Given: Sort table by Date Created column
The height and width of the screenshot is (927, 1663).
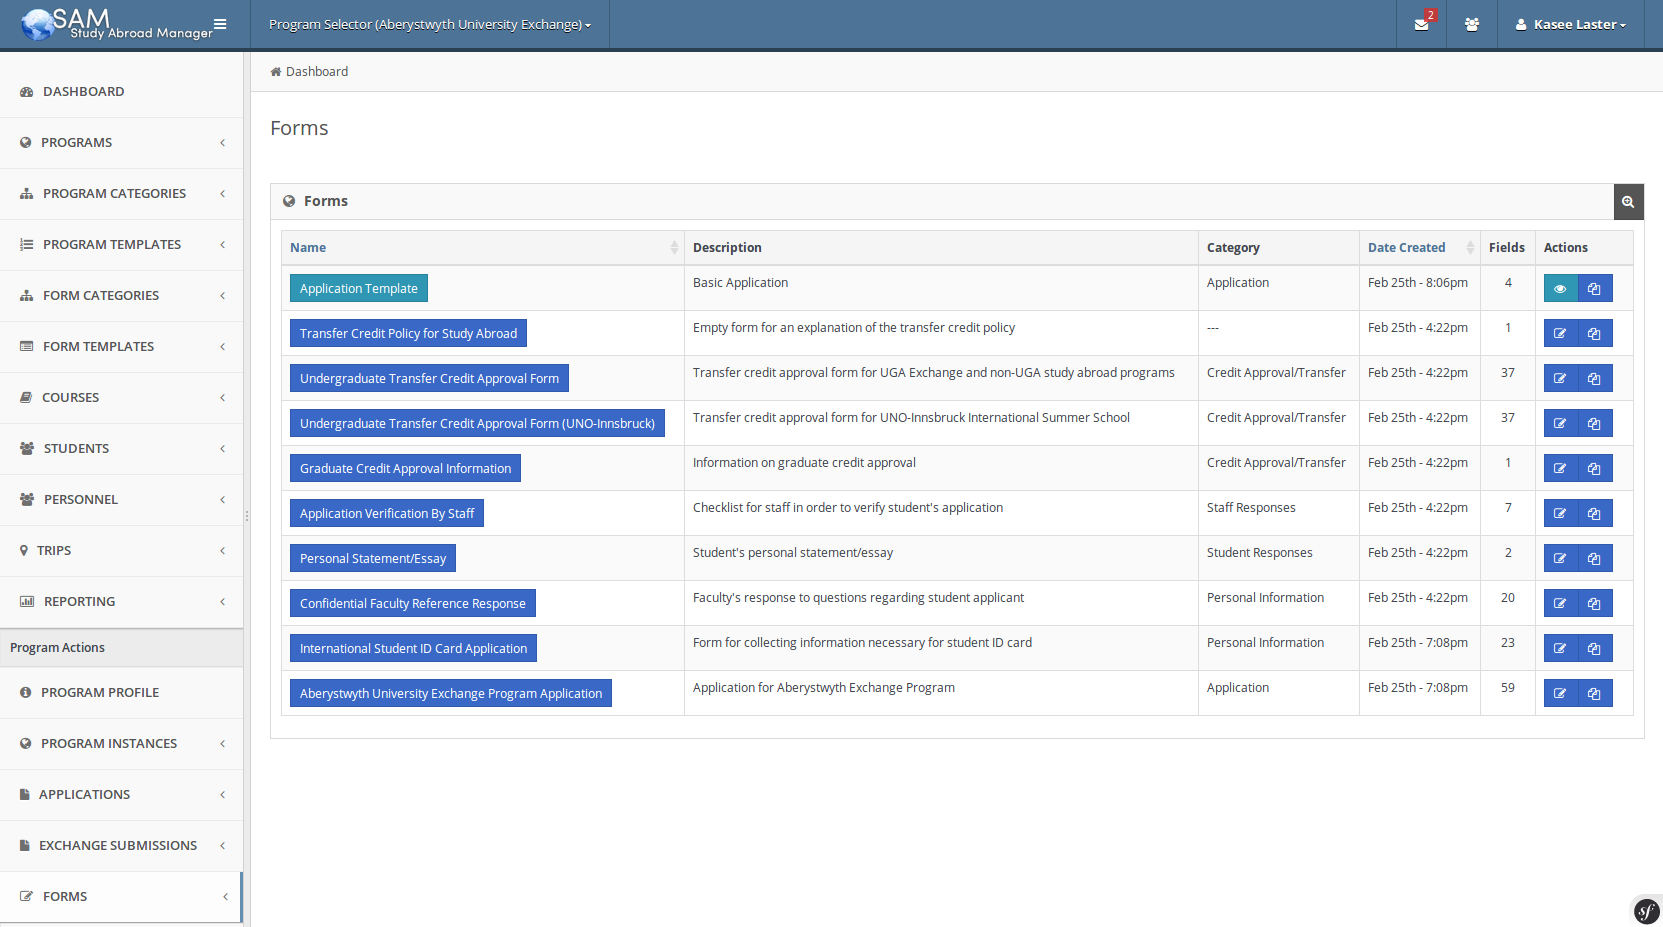Looking at the screenshot, I should point(1420,248).
